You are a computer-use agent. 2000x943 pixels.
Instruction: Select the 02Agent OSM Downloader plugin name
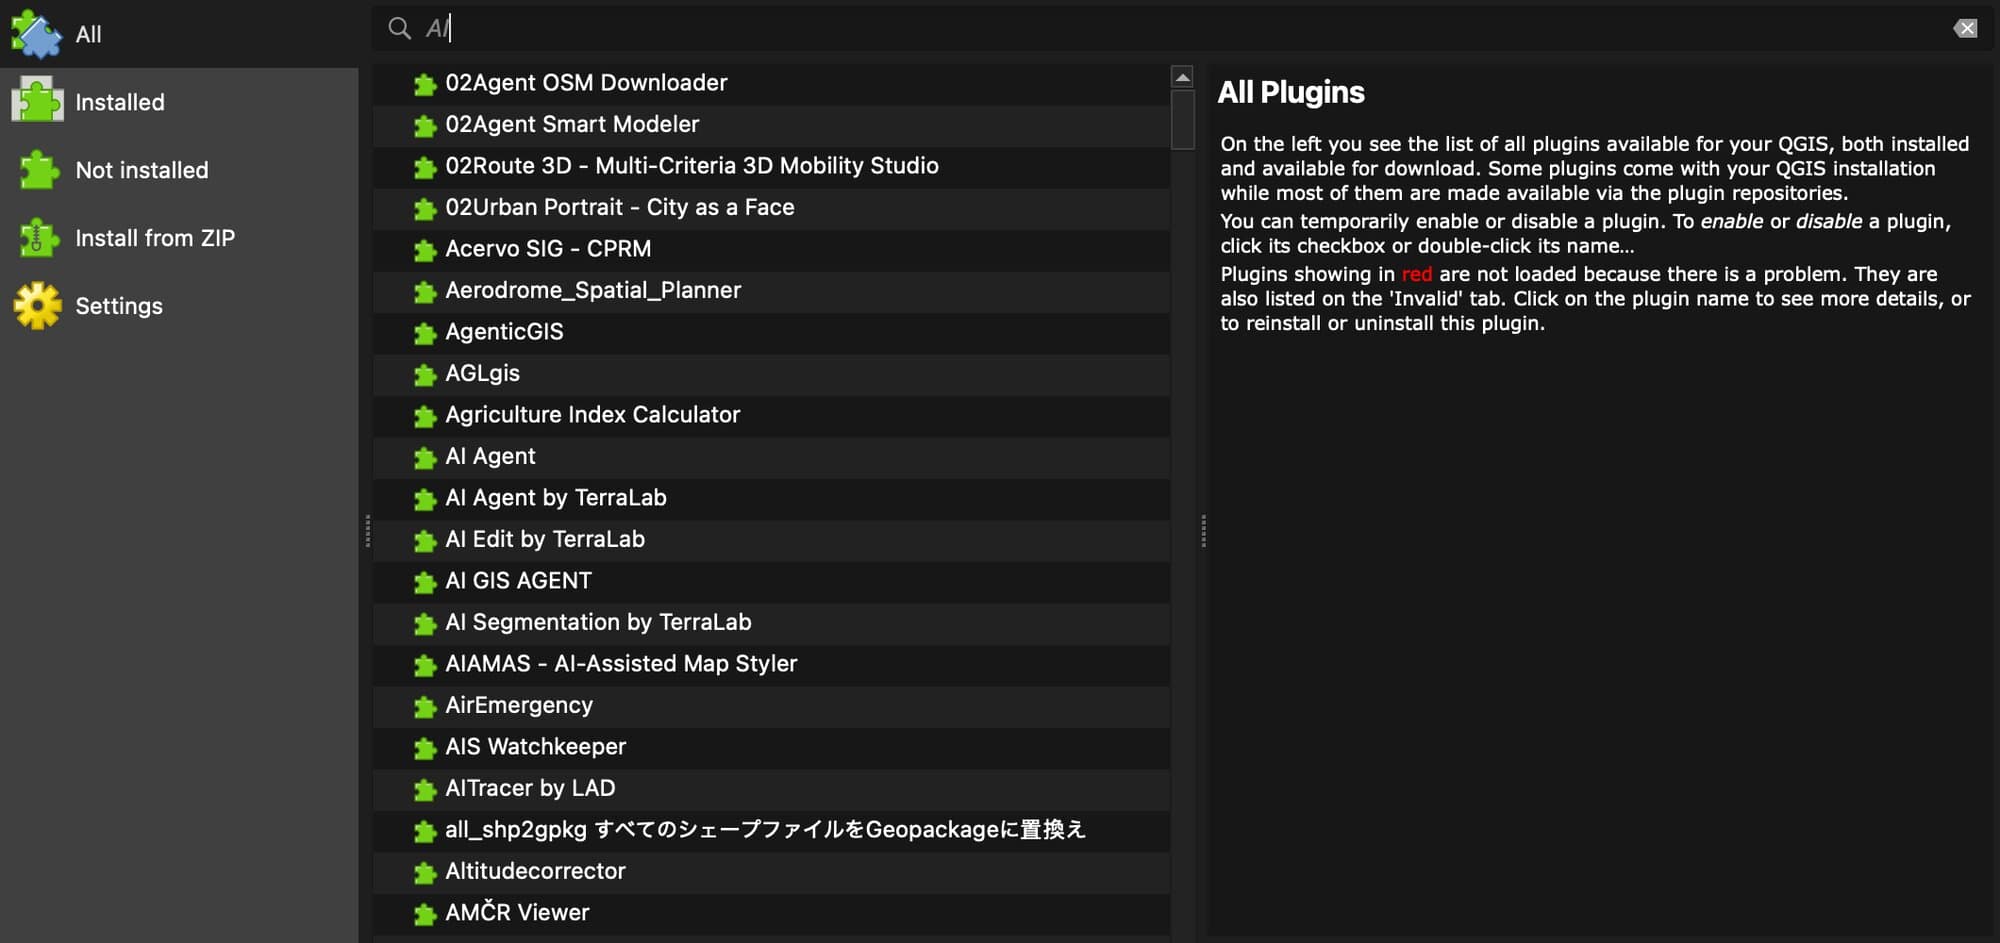[x=586, y=83]
